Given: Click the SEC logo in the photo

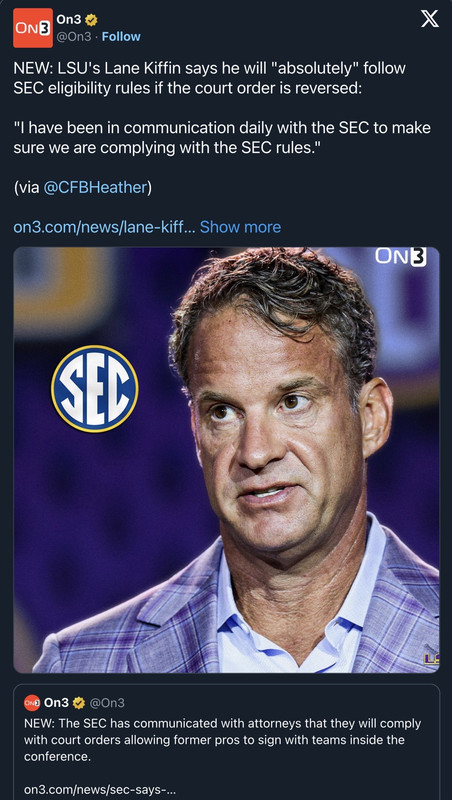Looking at the screenshot, I should [94, 389].
